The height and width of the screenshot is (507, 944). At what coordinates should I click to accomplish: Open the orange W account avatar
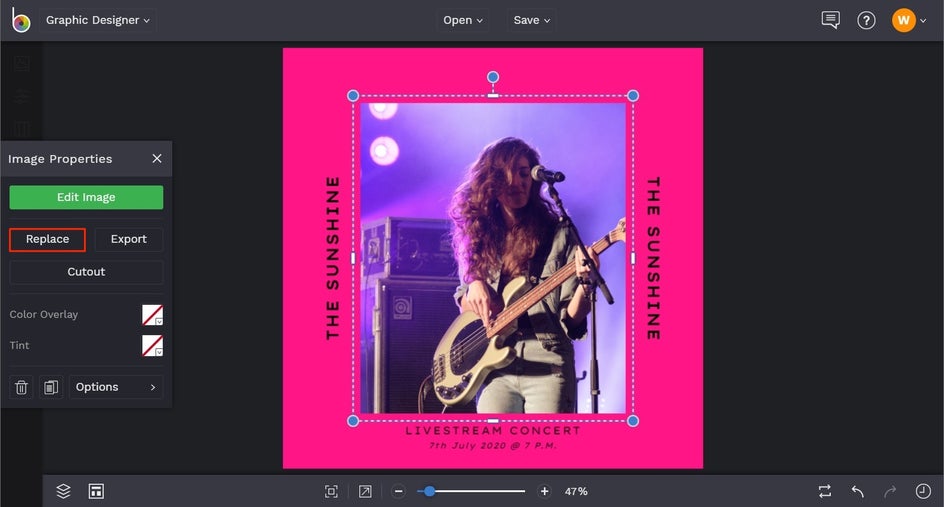pos(904,20)
